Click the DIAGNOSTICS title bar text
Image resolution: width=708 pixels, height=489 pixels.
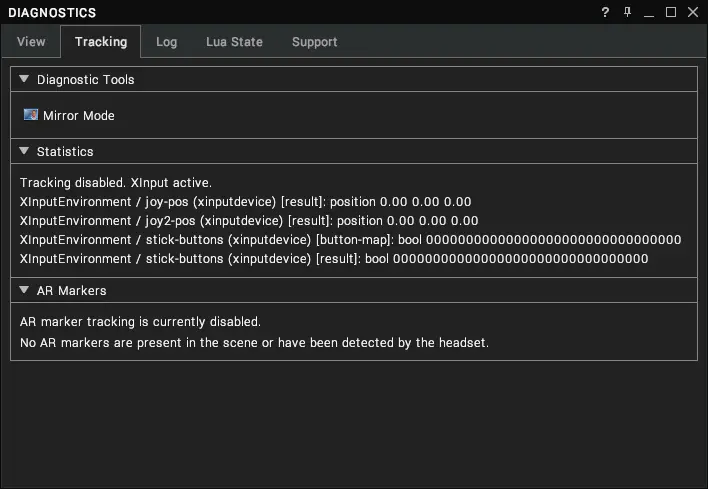52,13
